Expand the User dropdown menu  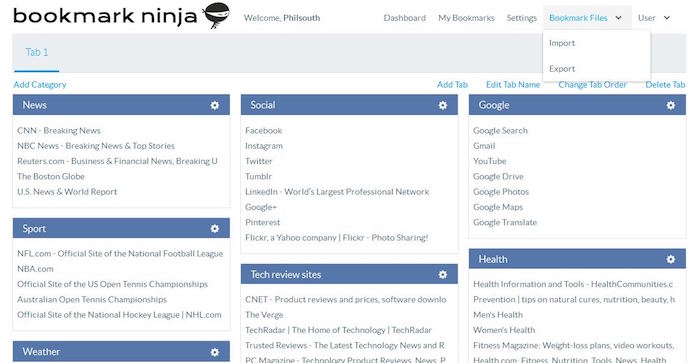click(654, 18)
